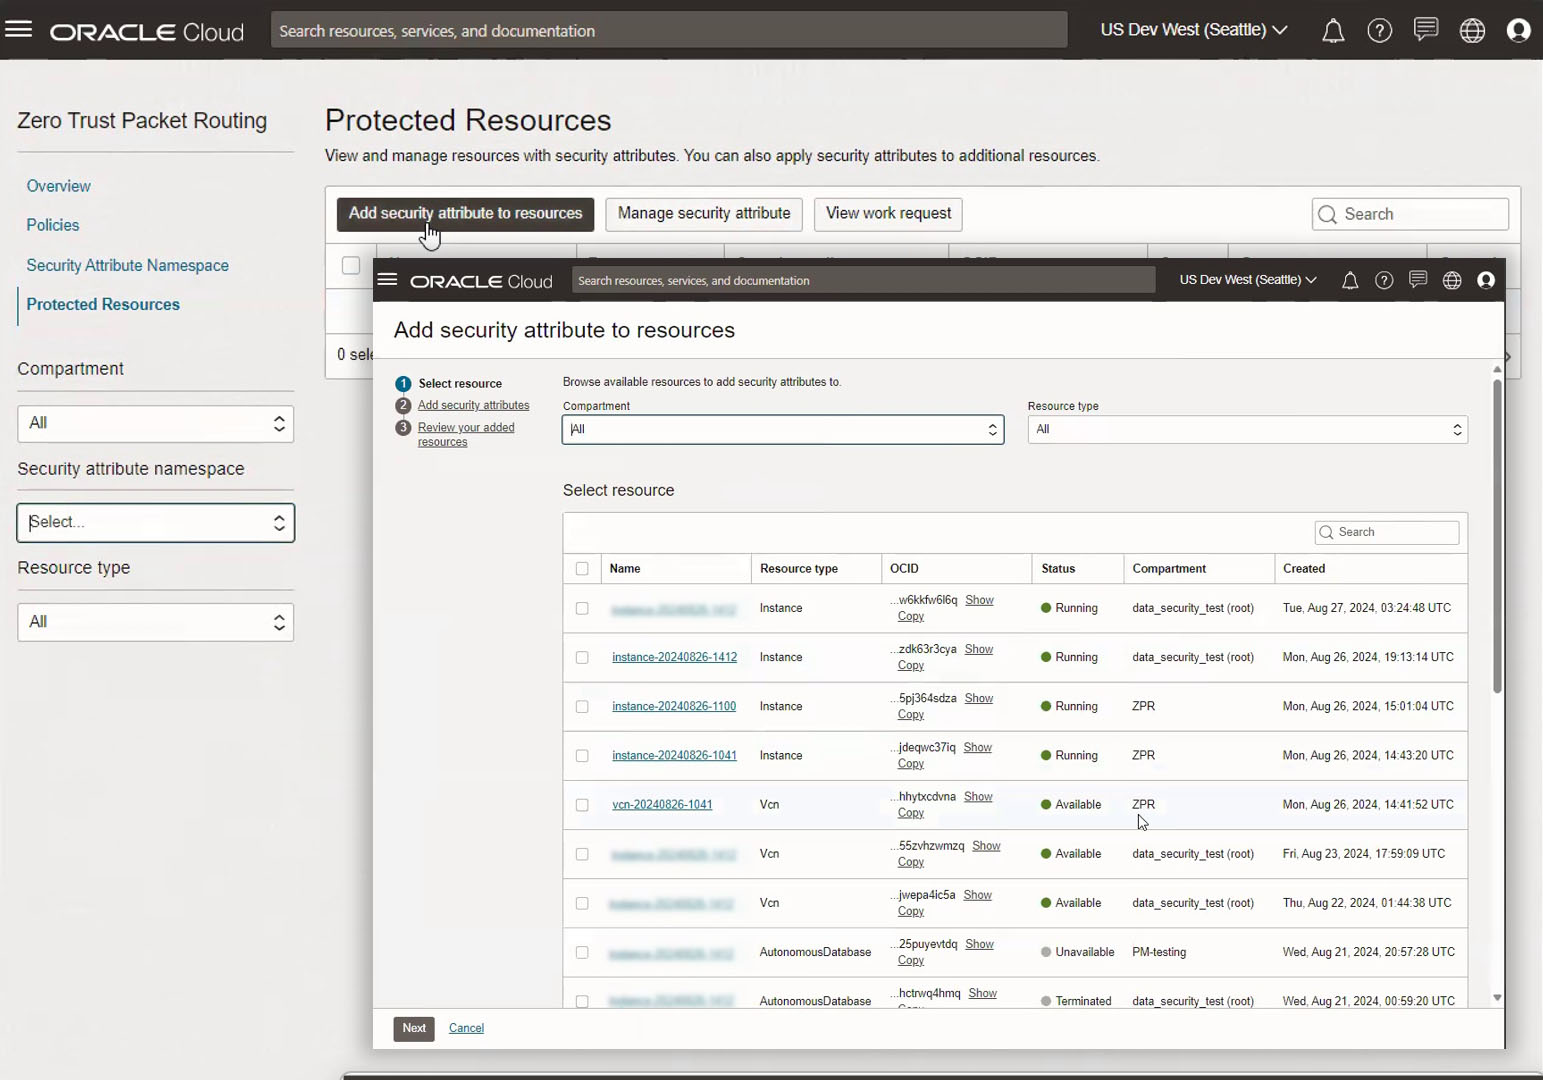Select Policies in the sidebar
Viewport: 1543px width, 1080px height.
[52, 225]
